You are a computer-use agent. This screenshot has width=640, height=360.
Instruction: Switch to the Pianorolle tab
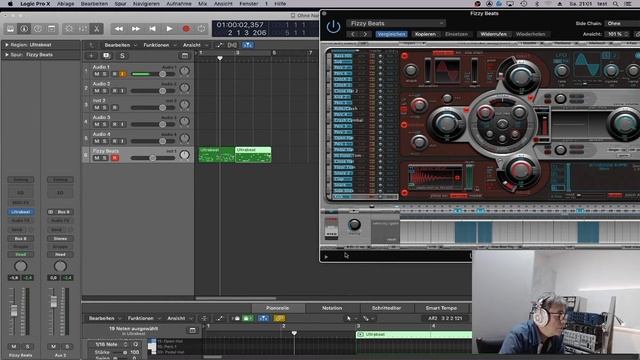(x=277, y=308)
